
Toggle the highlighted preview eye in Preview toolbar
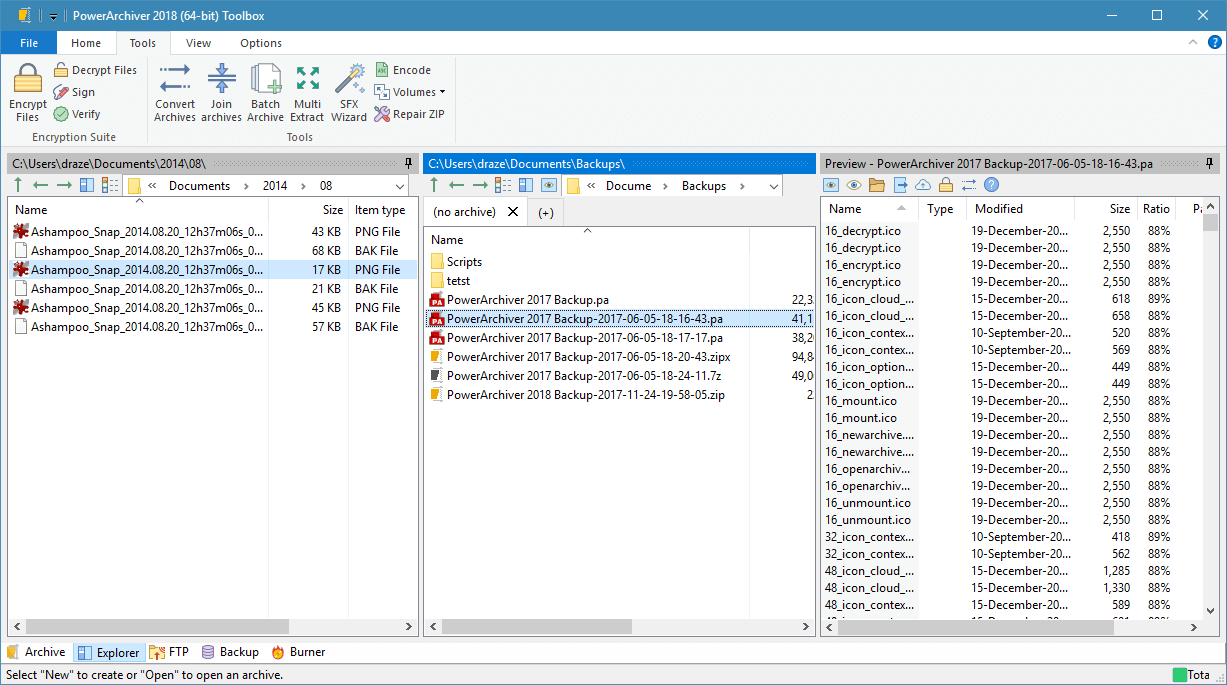point(831,185)
